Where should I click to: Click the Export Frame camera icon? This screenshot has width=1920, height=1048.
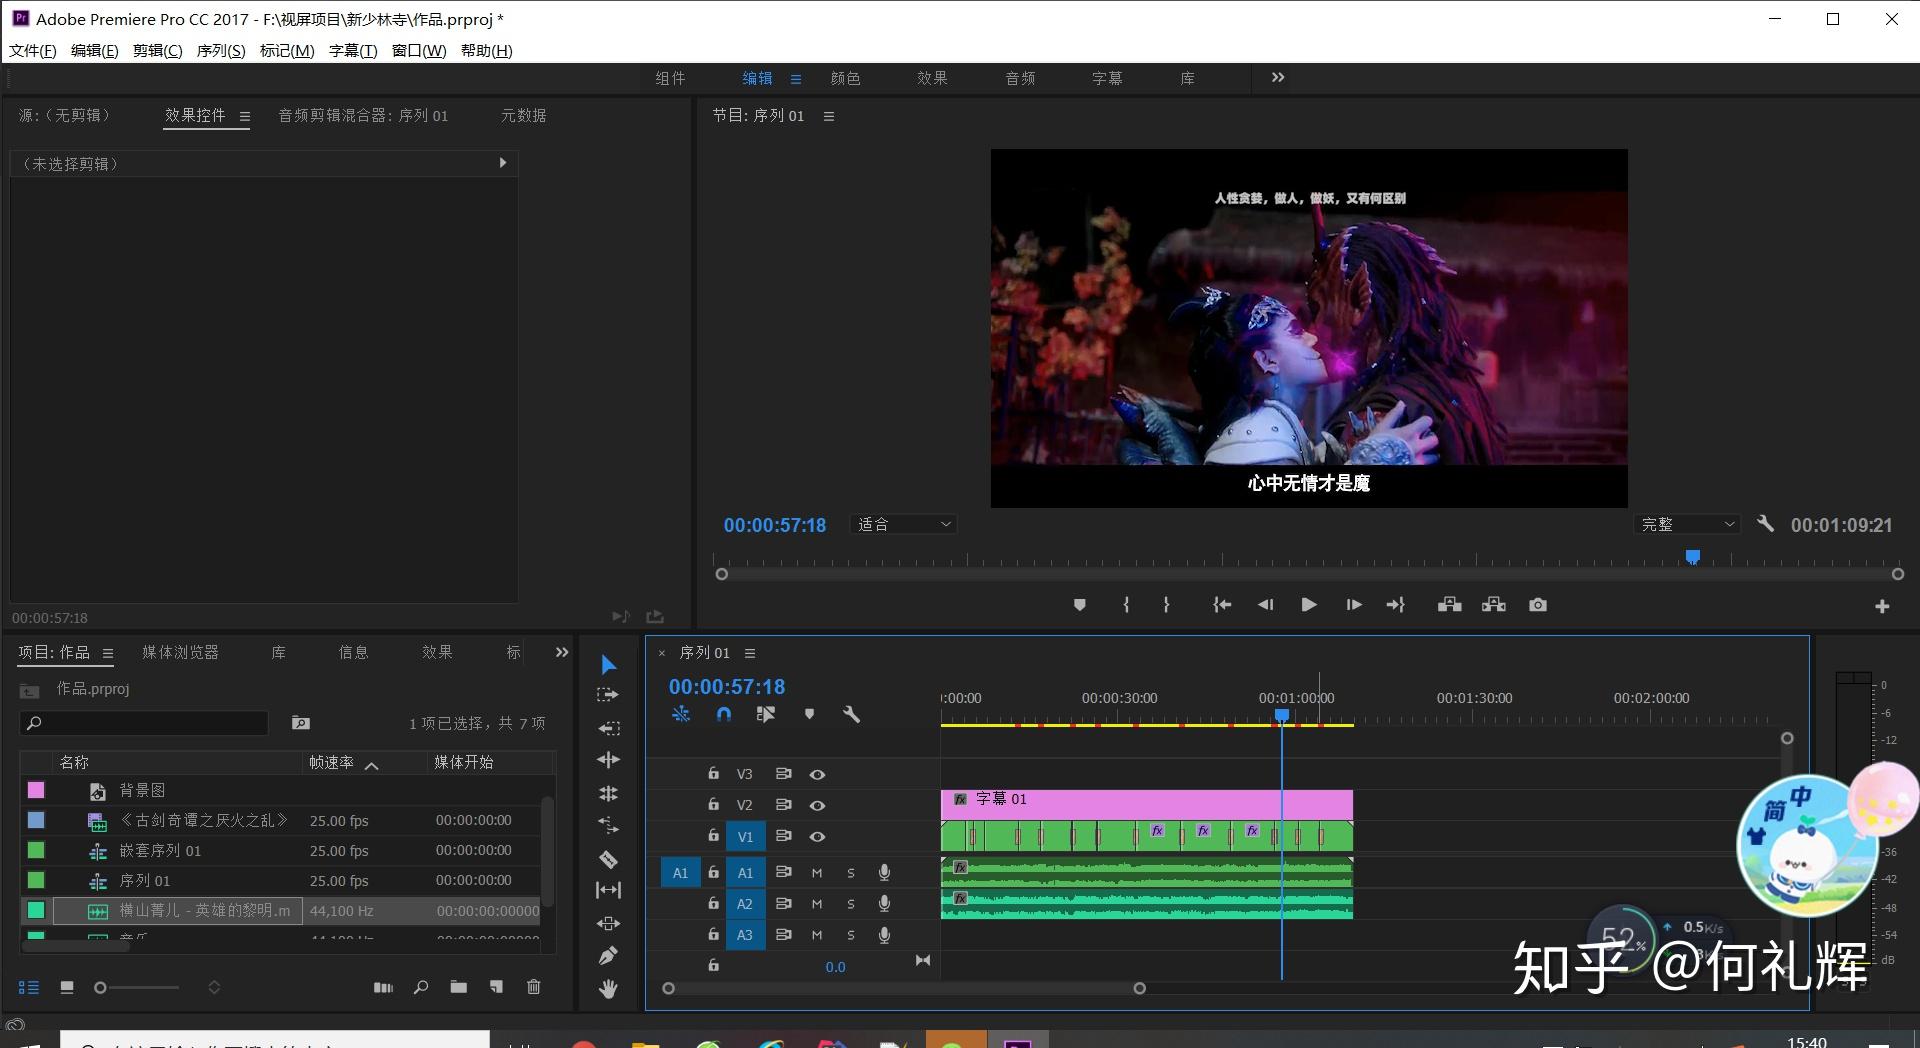click(1538, 605)
